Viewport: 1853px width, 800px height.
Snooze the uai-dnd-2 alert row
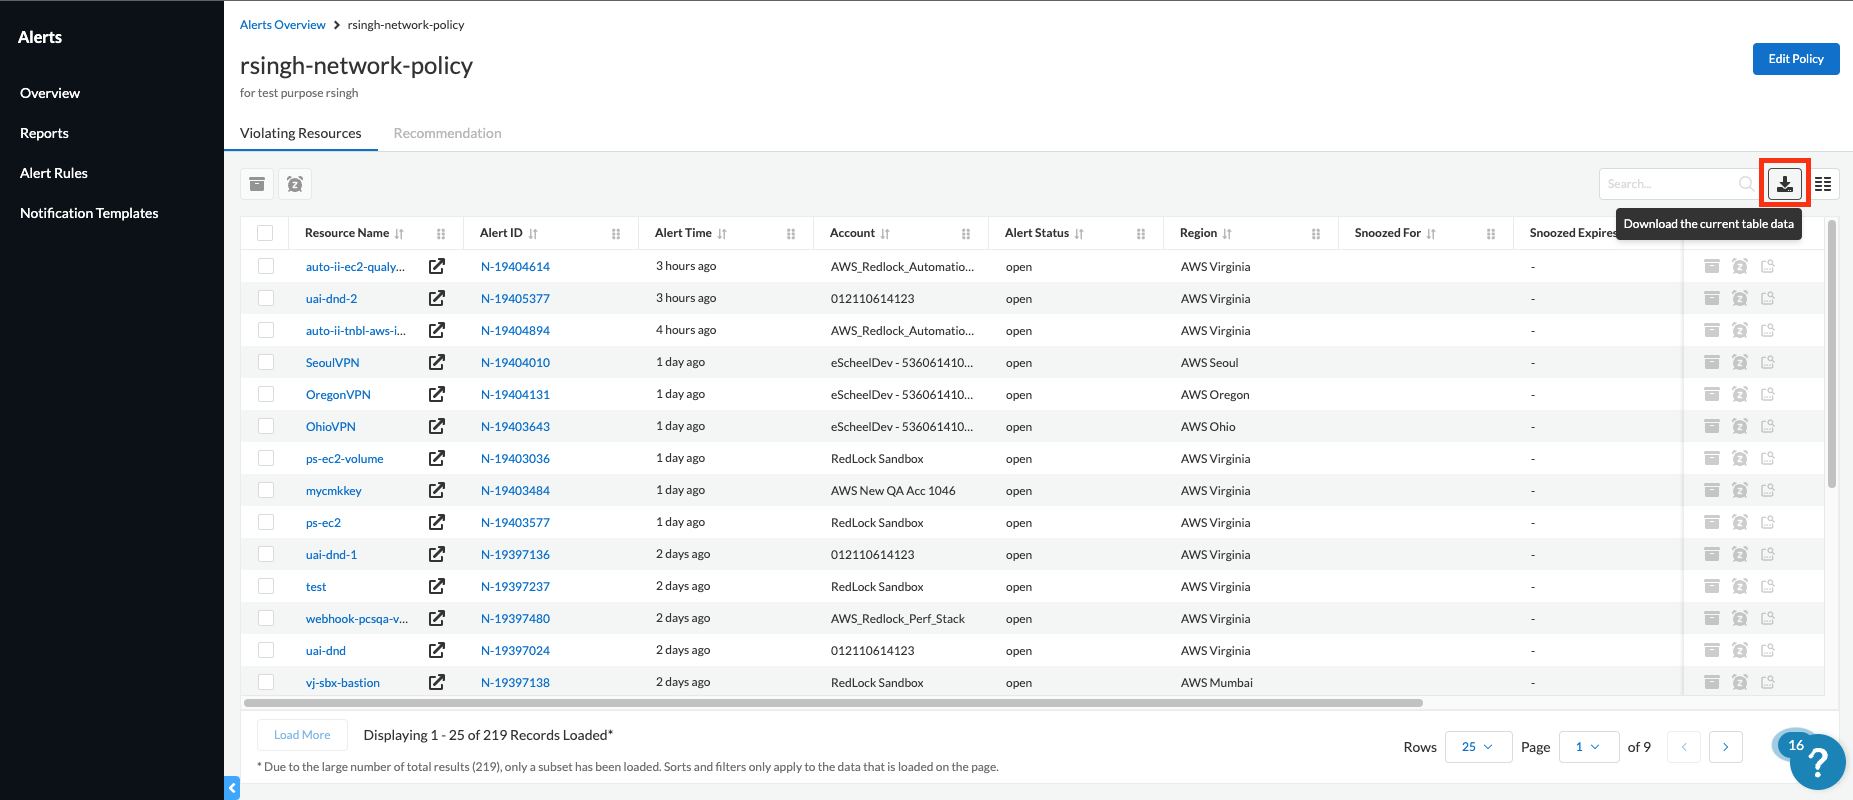pos(1740,298)
